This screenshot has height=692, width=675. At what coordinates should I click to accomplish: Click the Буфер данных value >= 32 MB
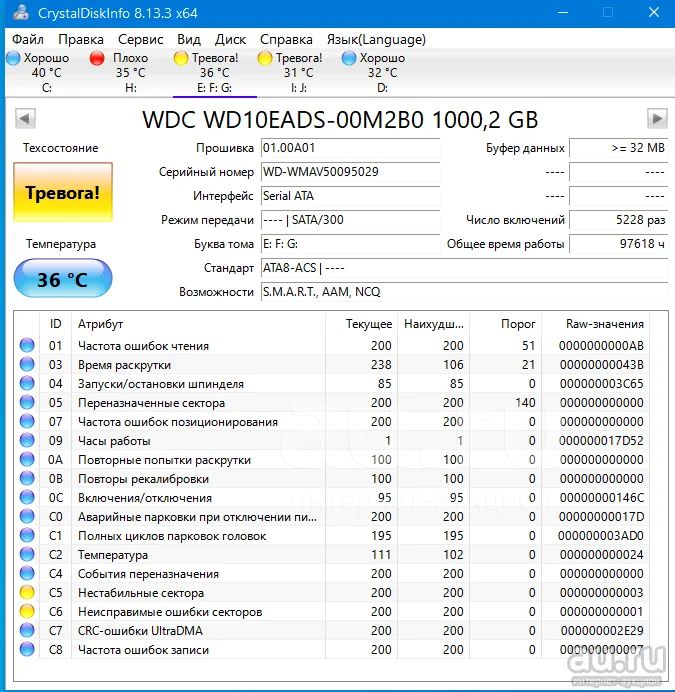(618, 148)
